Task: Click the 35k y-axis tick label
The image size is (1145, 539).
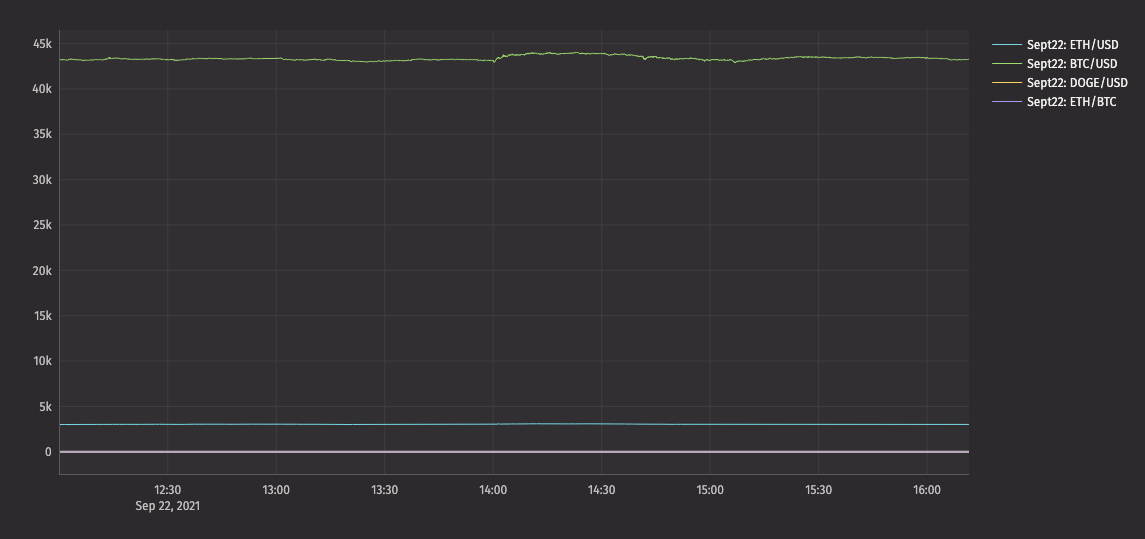Action: pyautogui.click(x=42, y=135)
